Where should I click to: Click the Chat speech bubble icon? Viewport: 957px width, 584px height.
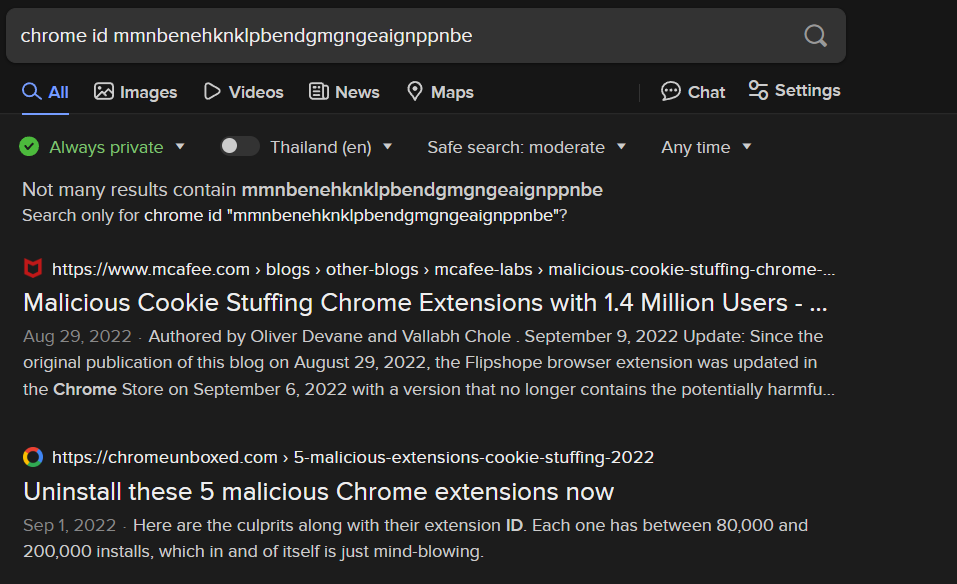(x=670, y=91)
